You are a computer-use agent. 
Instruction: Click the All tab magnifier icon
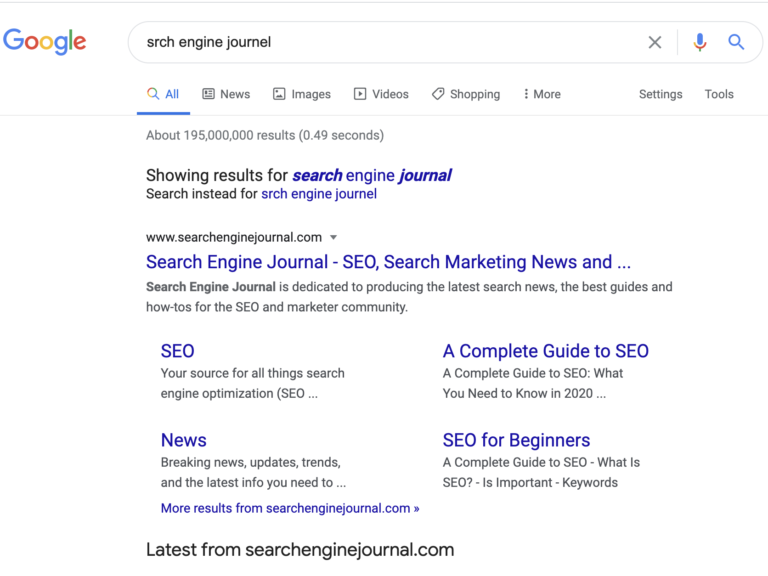pos(153,94)
